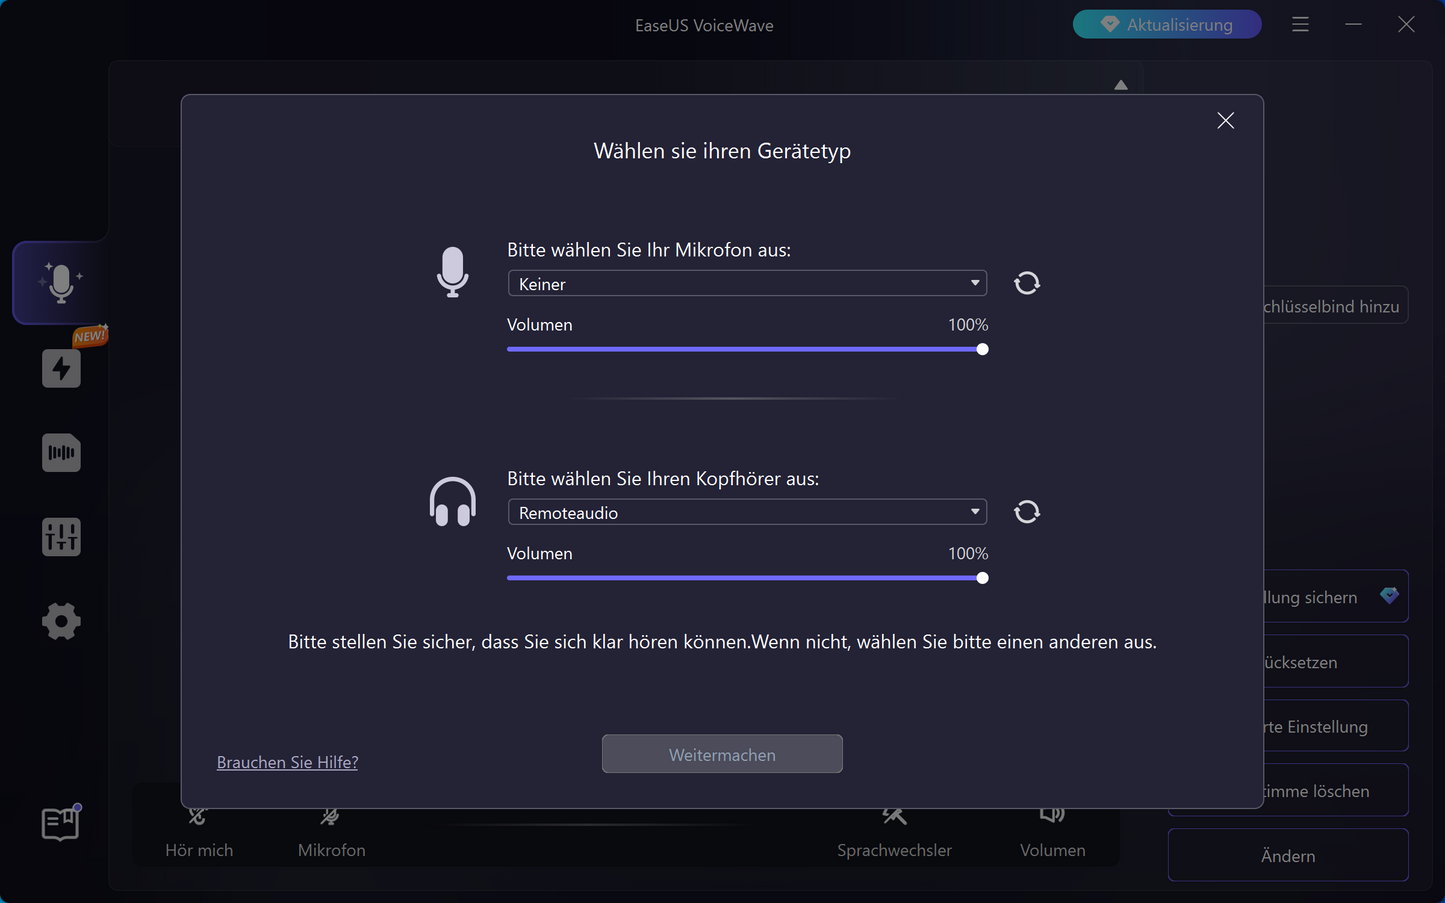Click the zurücksetzen button

pyautogui.click(x=1336, y=661)
